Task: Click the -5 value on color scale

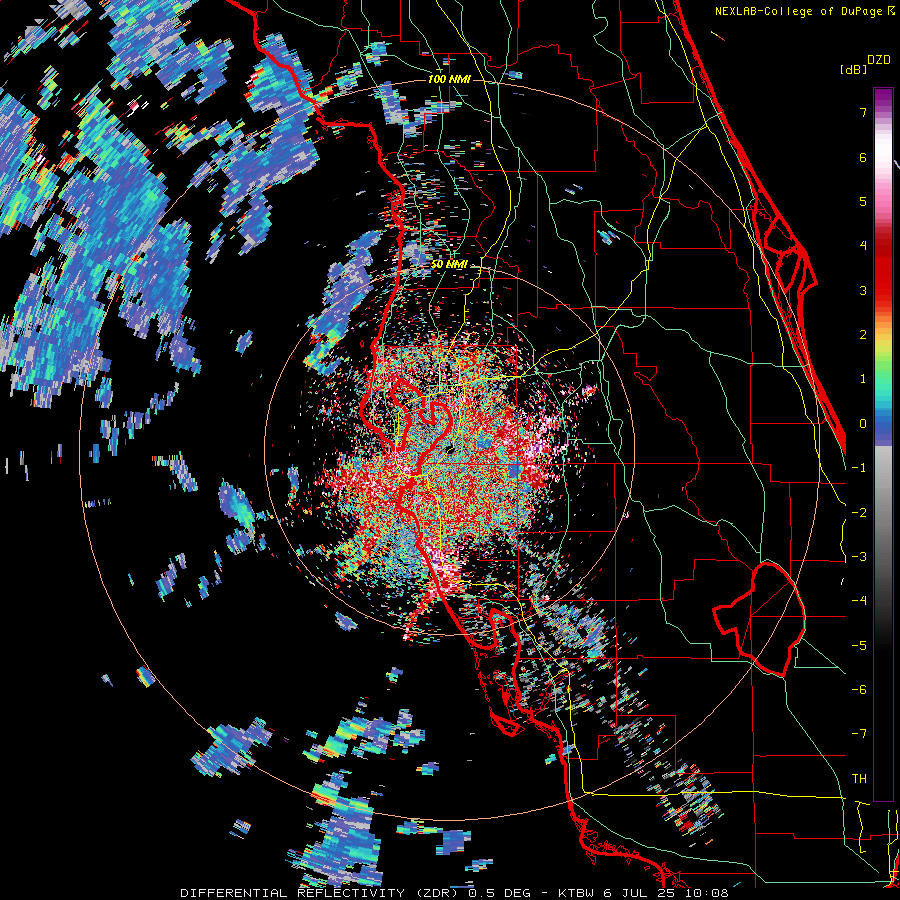Action: coord(859,646)
